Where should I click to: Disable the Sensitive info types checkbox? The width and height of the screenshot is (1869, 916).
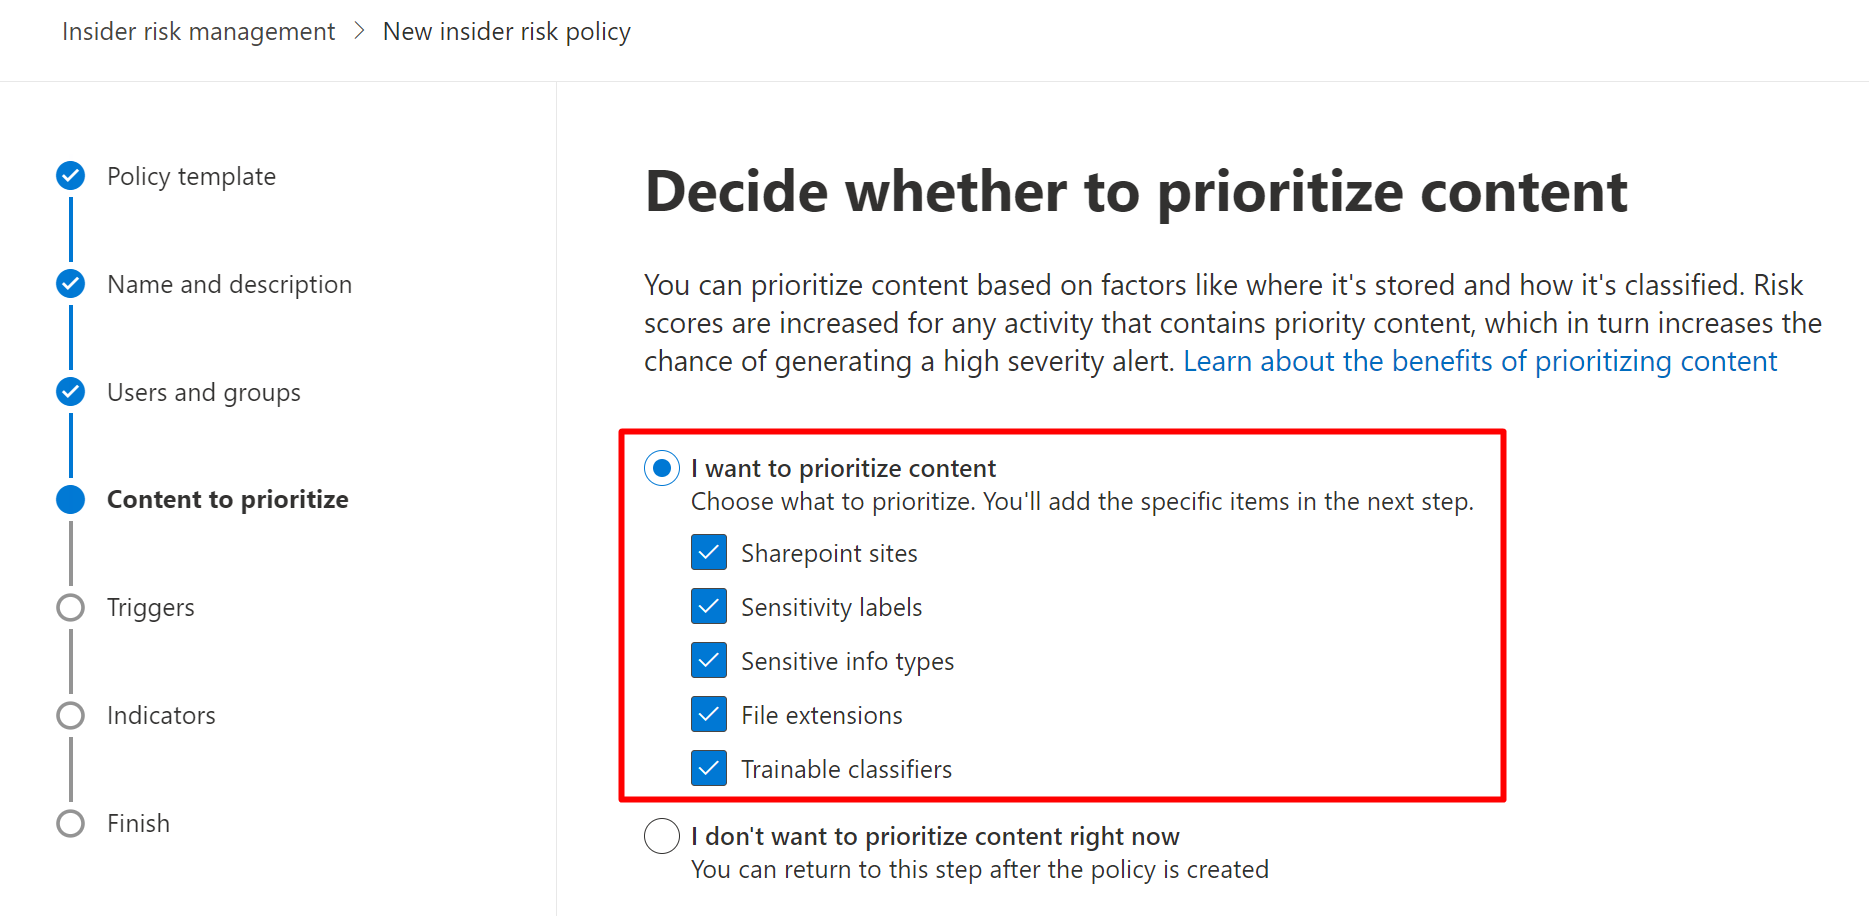point(709,660)
